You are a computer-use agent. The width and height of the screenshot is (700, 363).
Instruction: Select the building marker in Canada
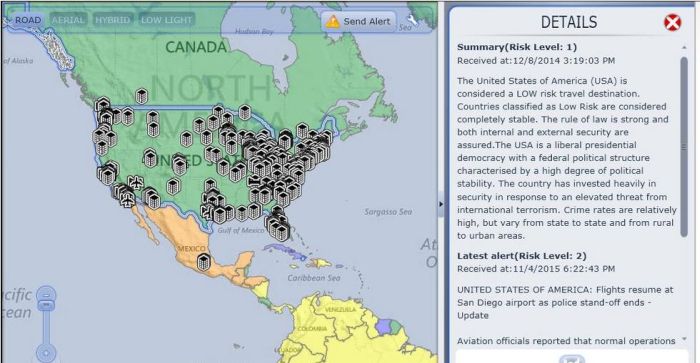coord(142,96)
